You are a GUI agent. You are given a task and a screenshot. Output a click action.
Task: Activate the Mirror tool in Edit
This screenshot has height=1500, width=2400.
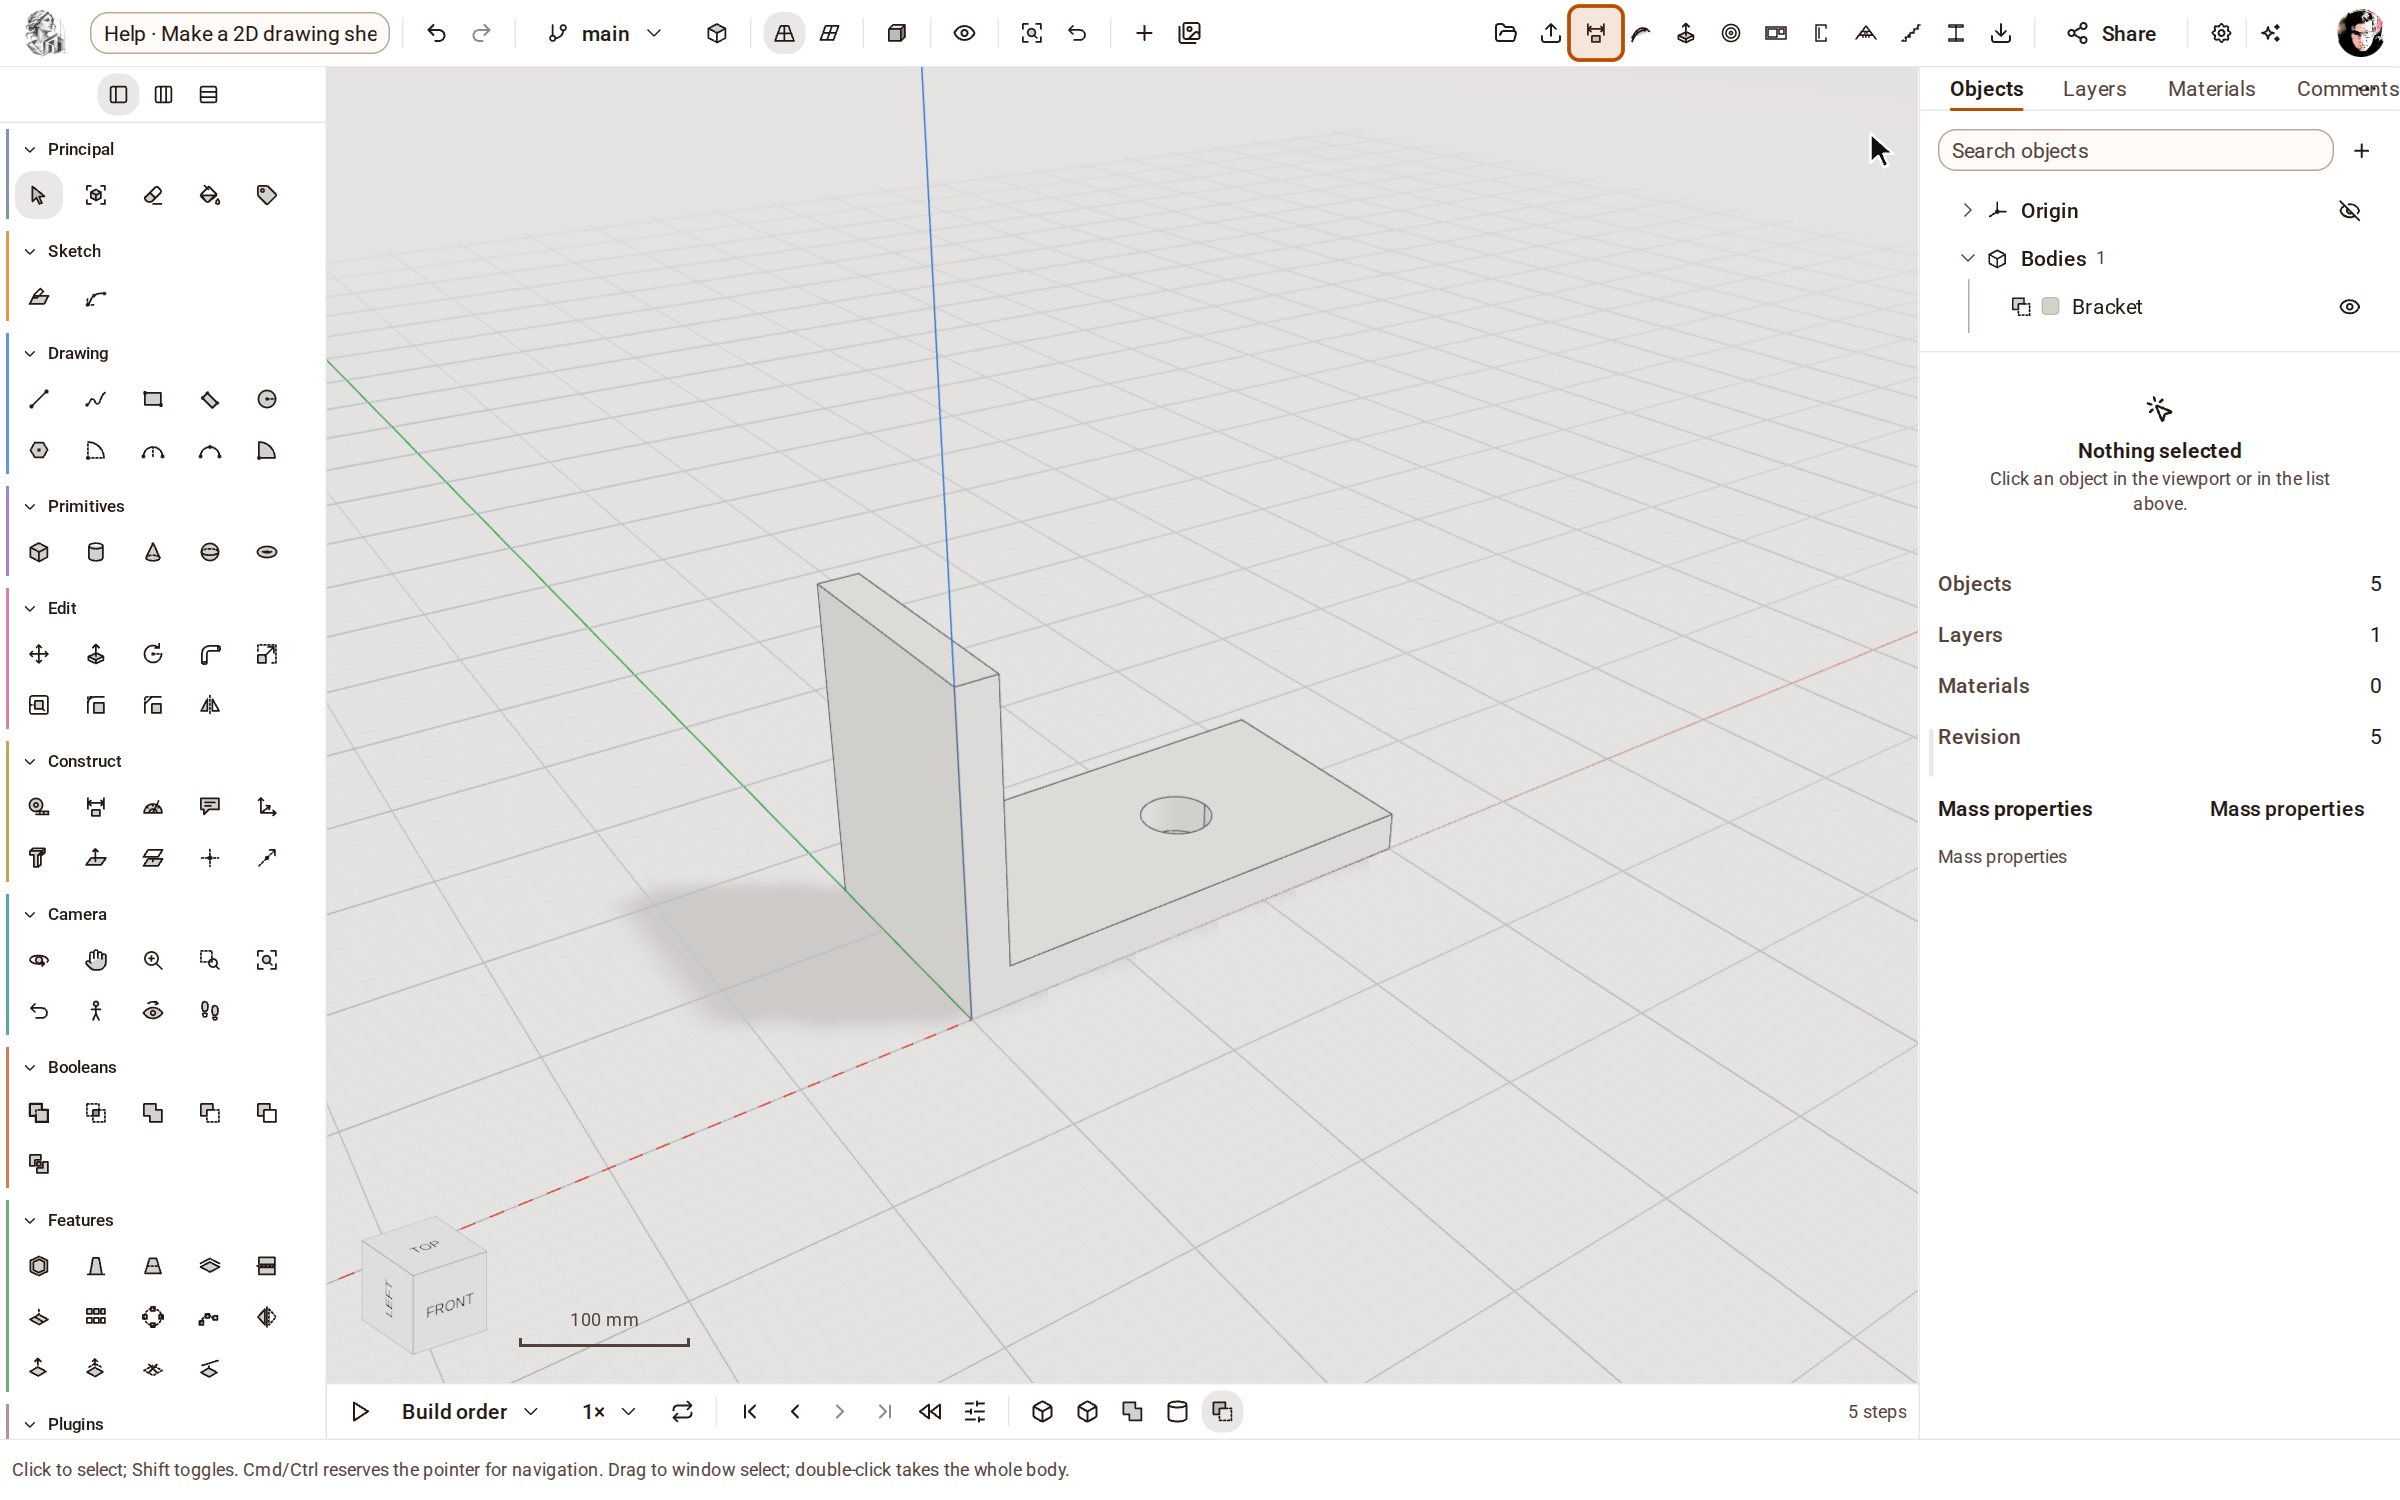pyautogui.click(x=210, y=705)
